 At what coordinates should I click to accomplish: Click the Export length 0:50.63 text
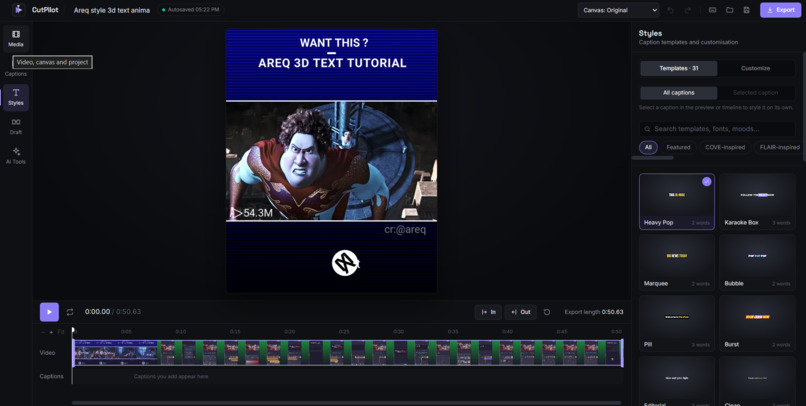click(x=594, y=312)
